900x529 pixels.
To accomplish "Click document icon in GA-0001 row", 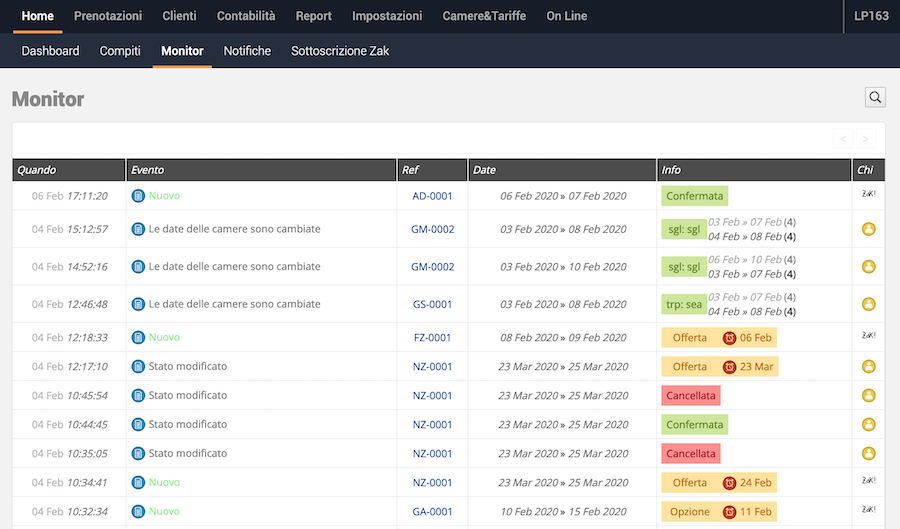I will [138, 511].
